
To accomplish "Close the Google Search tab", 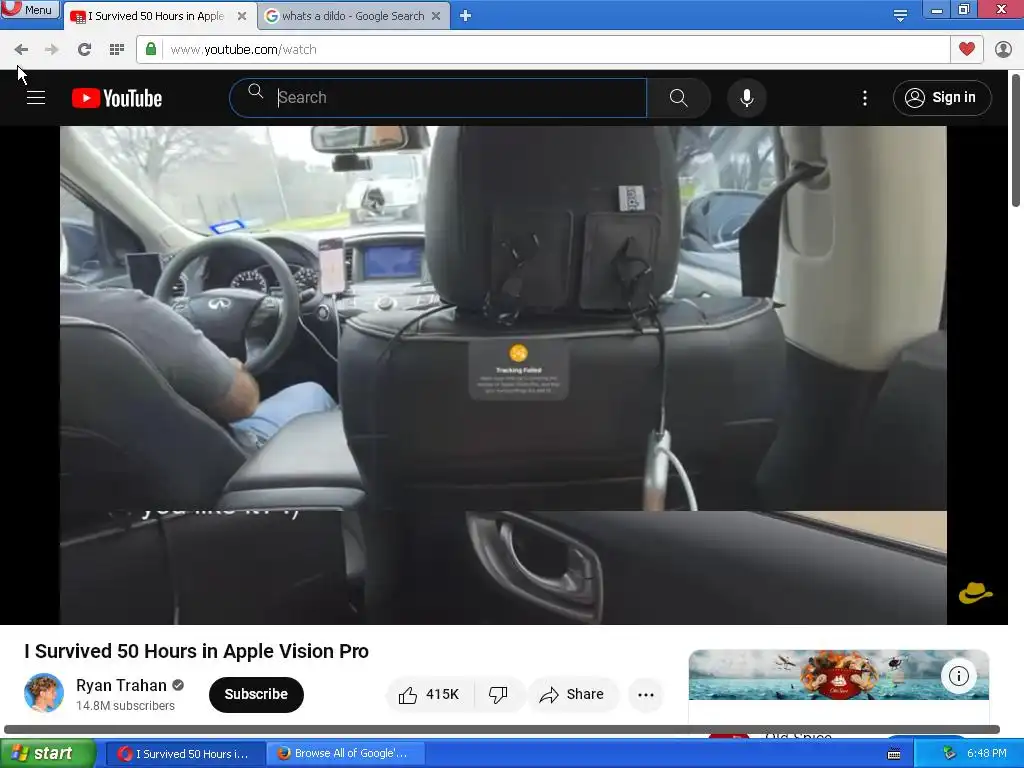I will (436, 16).
